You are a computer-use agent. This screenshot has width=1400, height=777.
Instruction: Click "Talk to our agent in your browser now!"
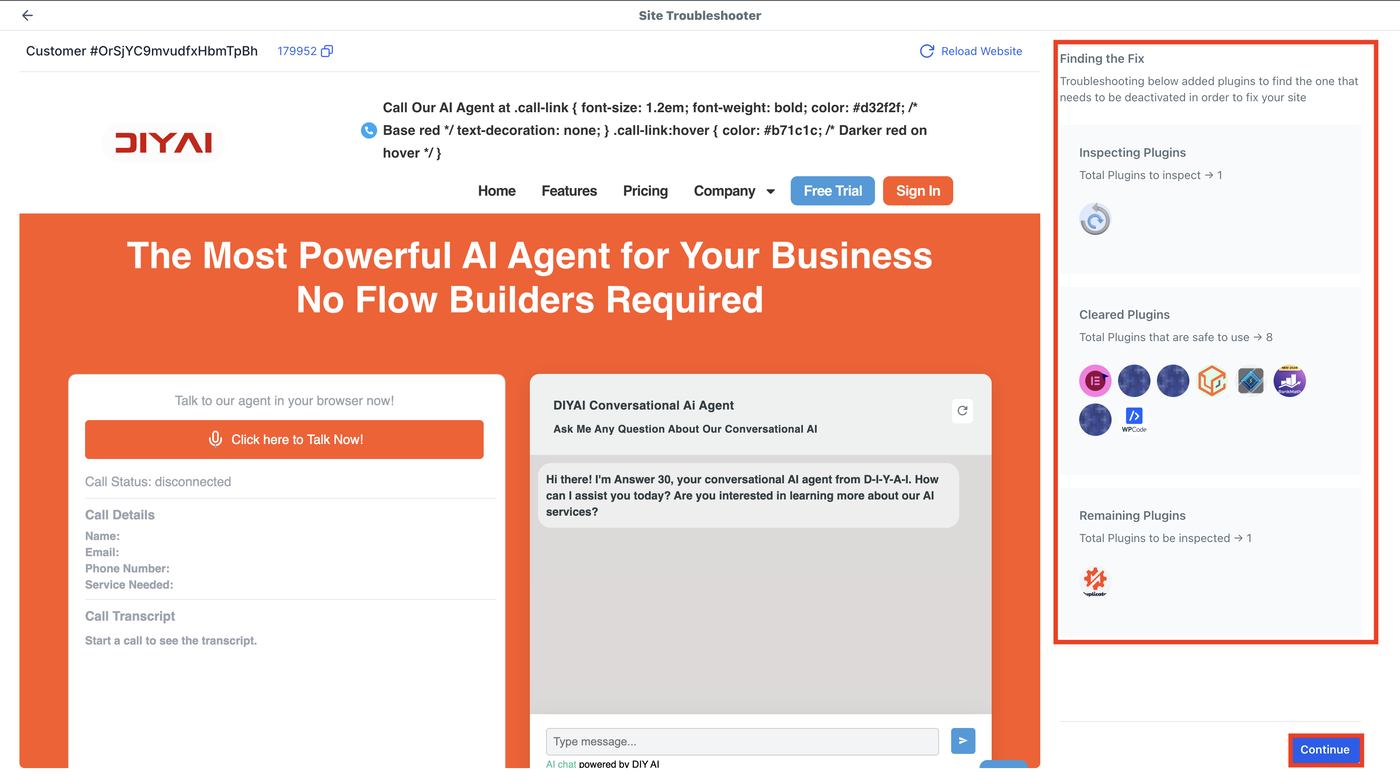point(284,401)
